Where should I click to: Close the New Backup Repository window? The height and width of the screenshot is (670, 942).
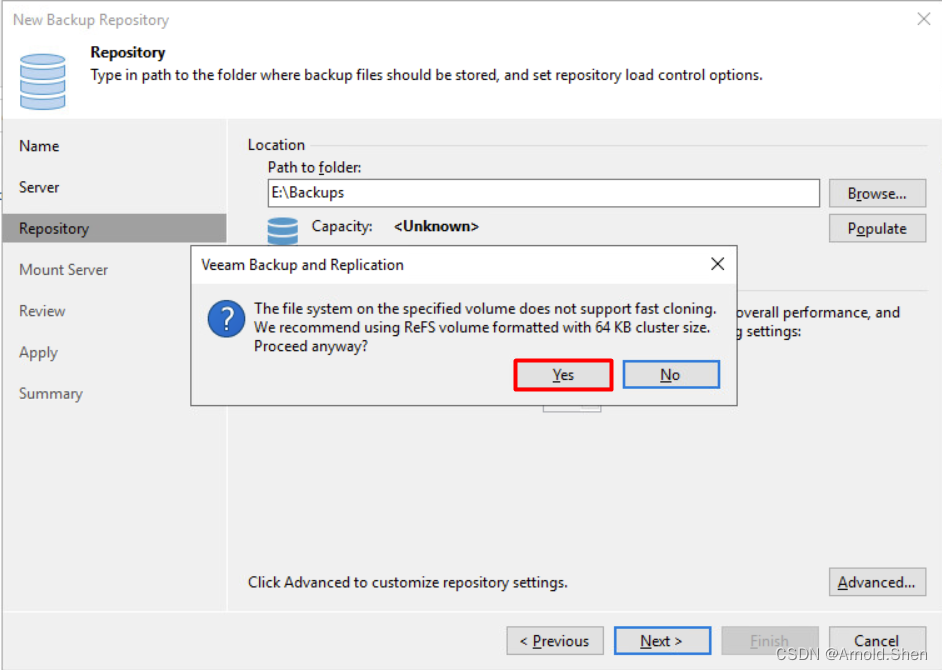click(x=923, y=19)
